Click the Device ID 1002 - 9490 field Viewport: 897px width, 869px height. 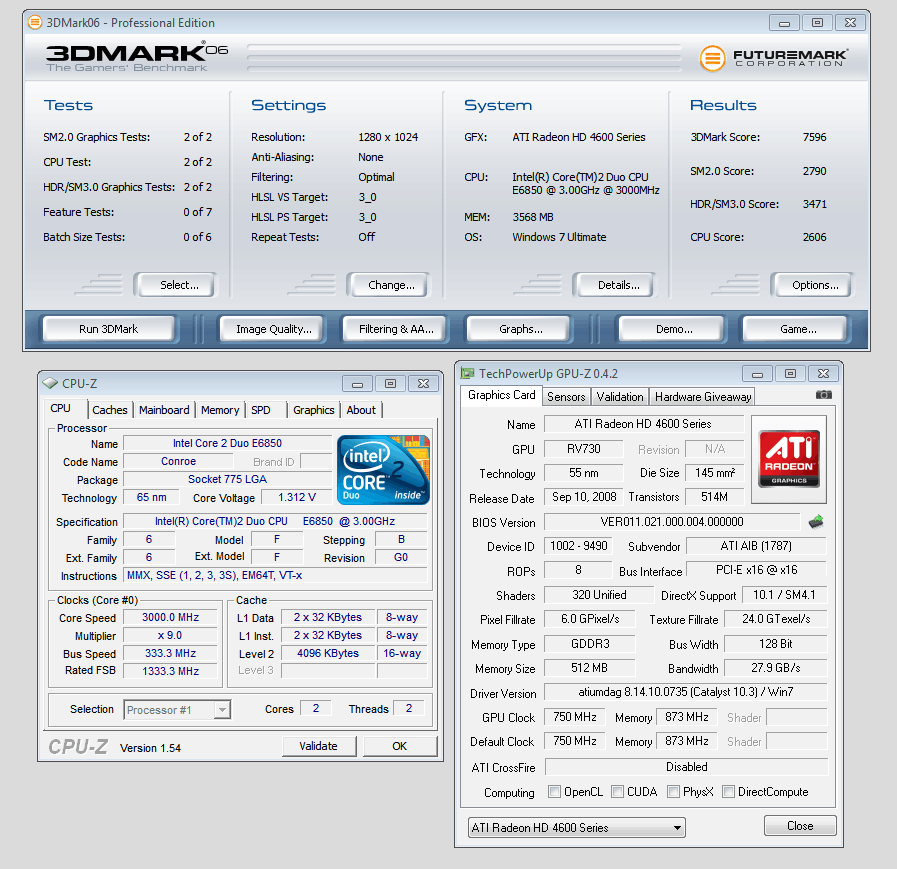tap(578, 546)
